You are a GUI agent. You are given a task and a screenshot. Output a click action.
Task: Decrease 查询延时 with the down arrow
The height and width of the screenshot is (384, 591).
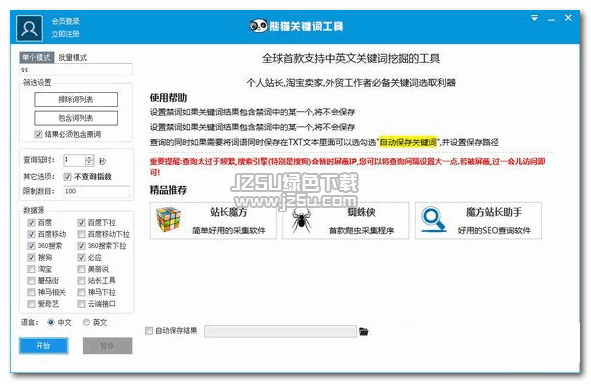tap(90, 163)
